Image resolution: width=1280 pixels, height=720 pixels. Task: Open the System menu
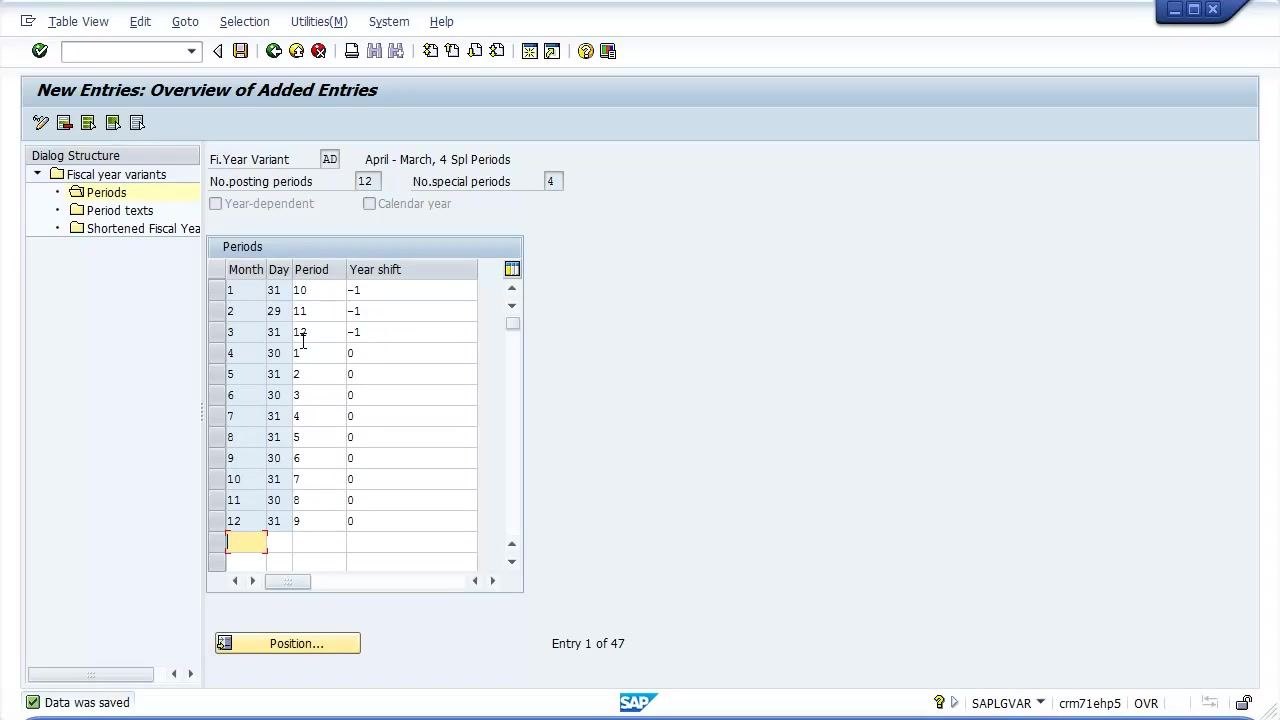[x=389, y=21]
